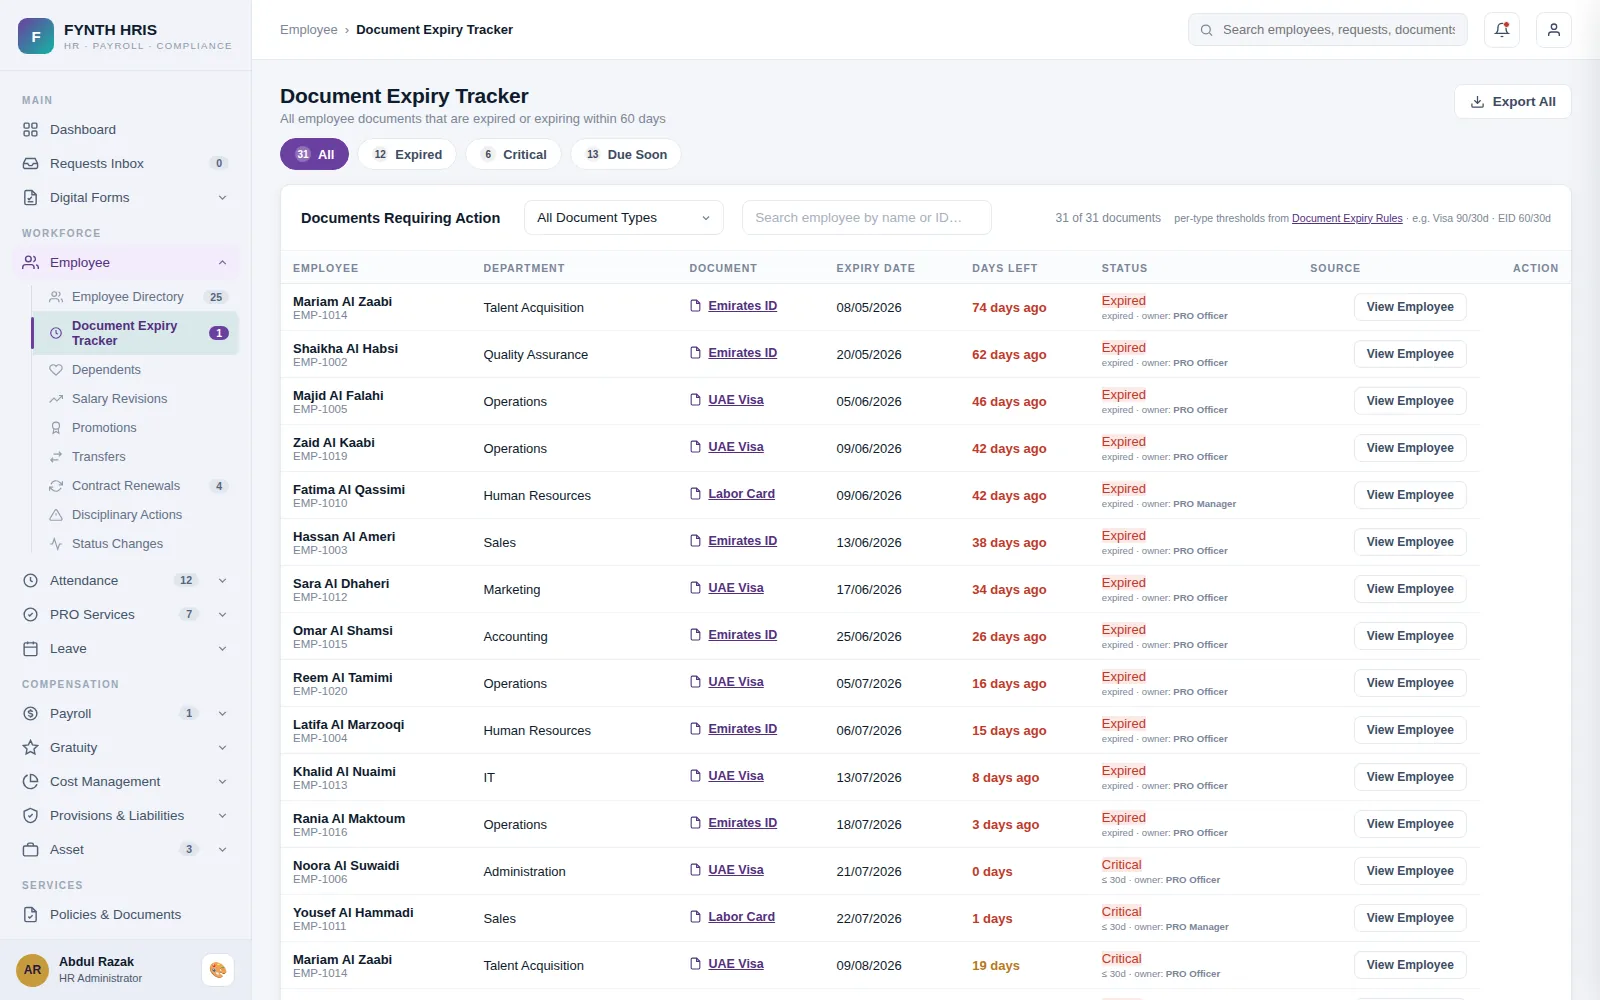Expand the PRO Services section
The height and width of the screenshot is (1000, 1600).
125,615
